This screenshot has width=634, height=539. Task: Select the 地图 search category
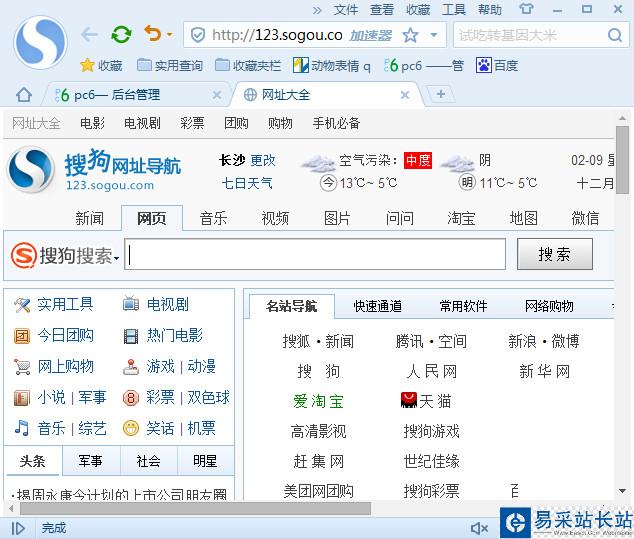524,218
